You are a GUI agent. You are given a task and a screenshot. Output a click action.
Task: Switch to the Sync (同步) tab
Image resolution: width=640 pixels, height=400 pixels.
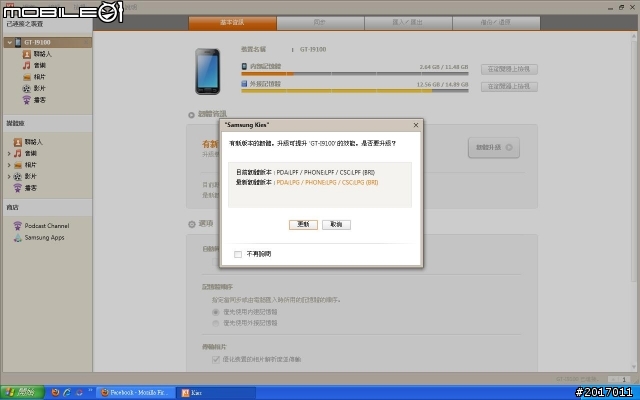320,22
